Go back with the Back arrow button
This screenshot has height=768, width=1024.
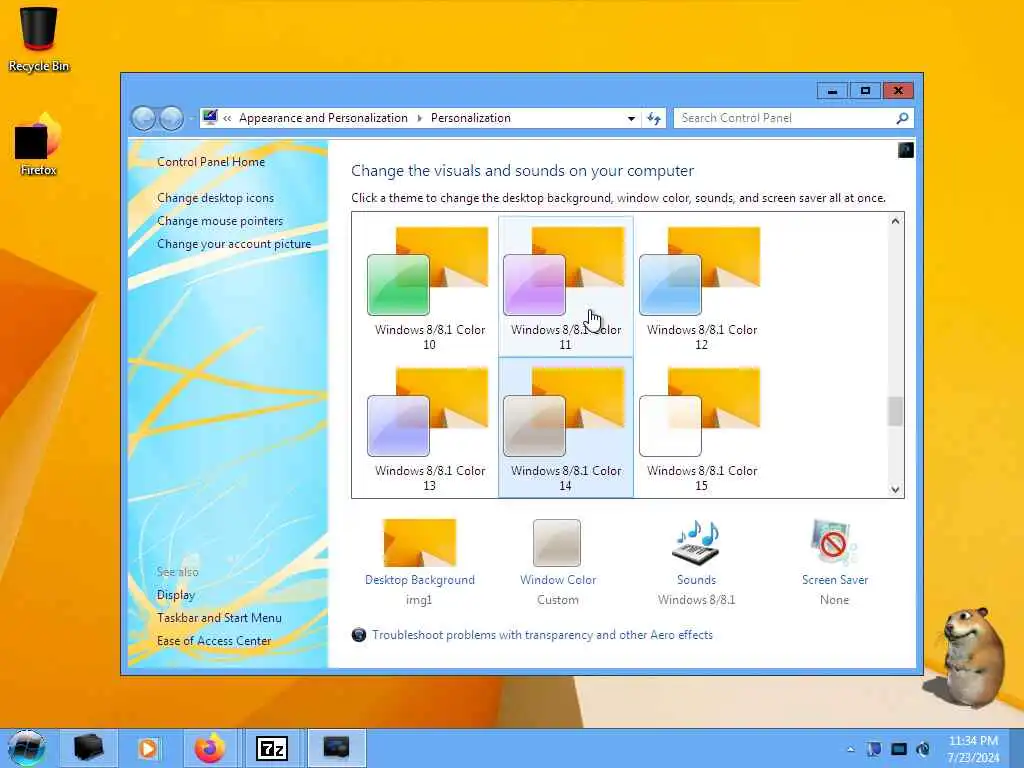144,118
